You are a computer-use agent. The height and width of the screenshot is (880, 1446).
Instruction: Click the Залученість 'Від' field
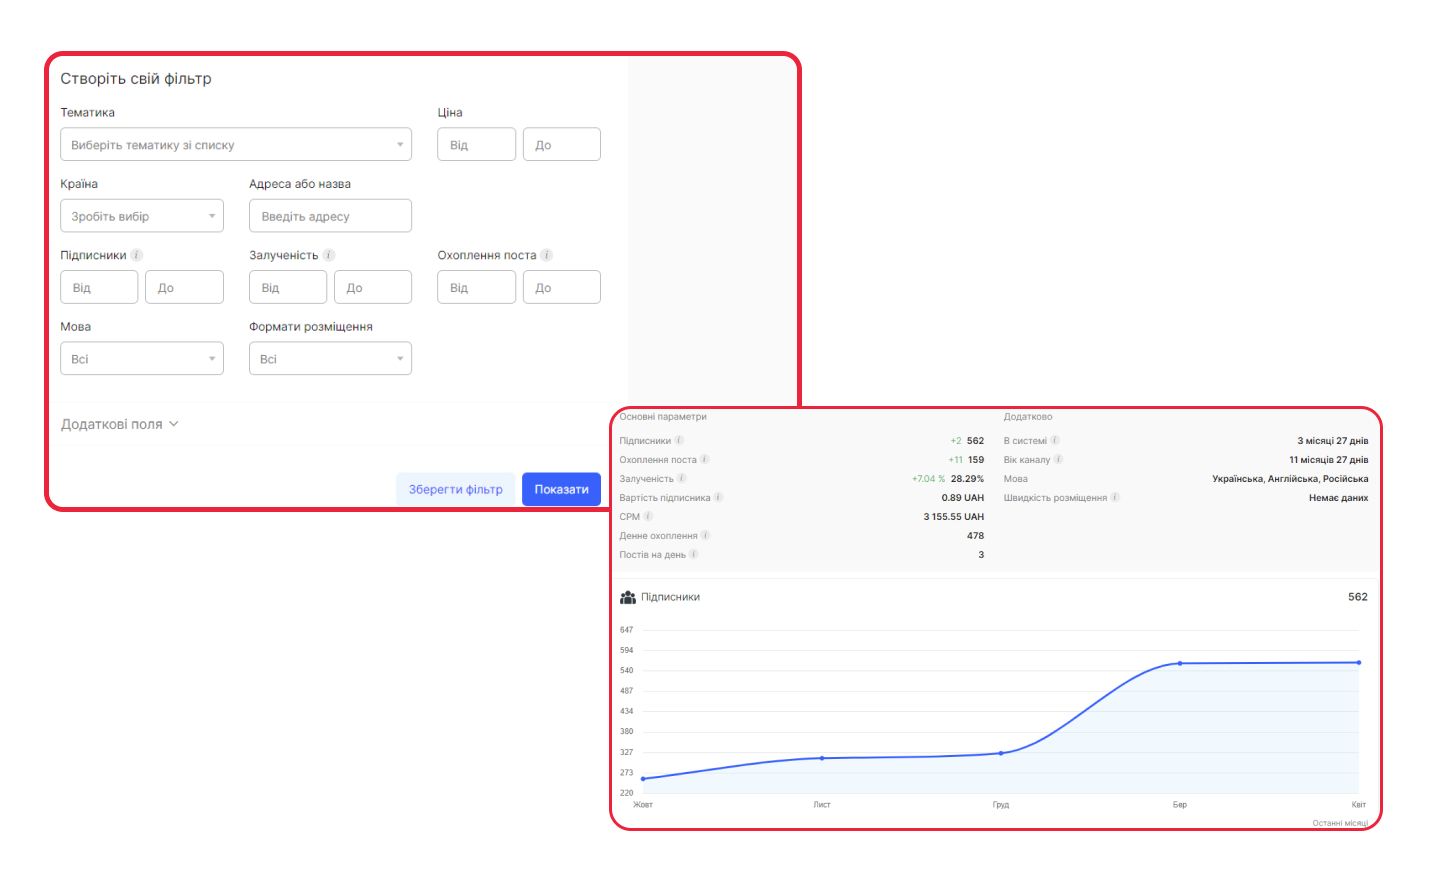(x=288, y=287)
